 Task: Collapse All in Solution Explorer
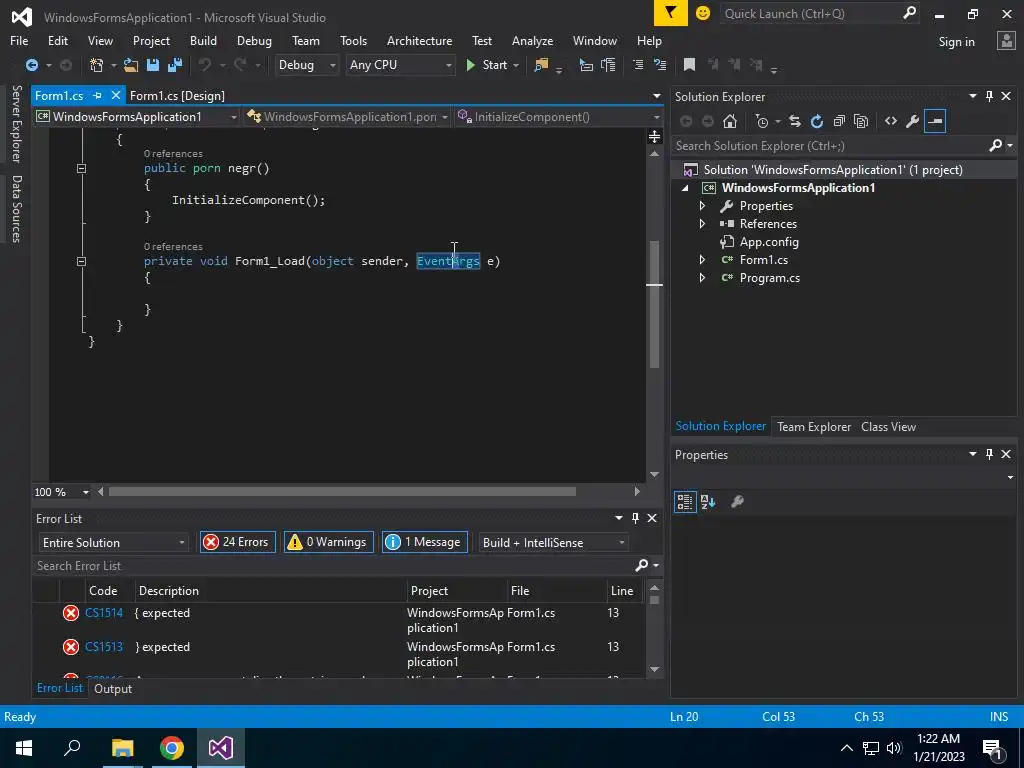(839, 121)
